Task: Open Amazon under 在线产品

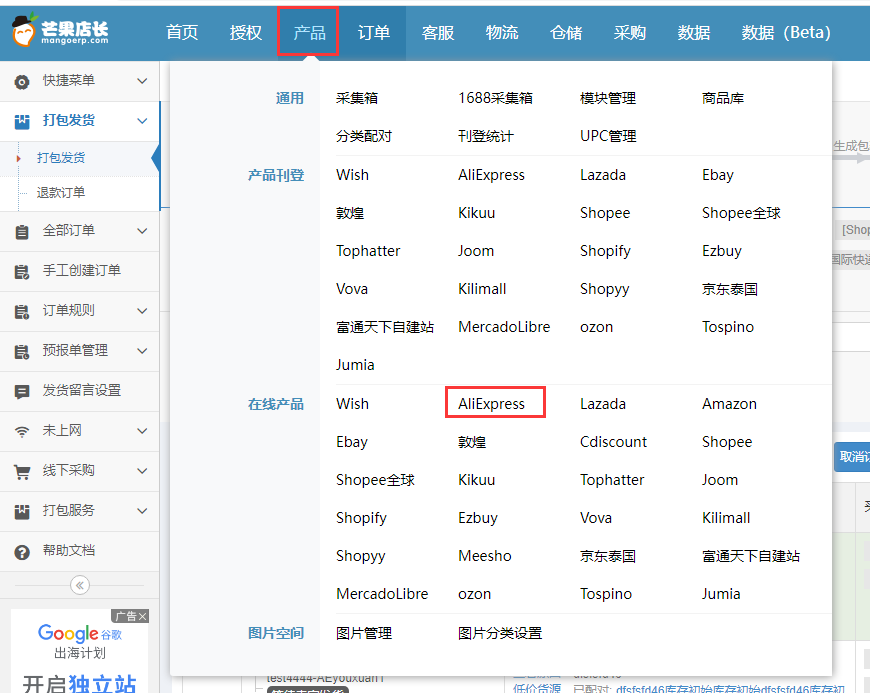Action: (730, 403)
